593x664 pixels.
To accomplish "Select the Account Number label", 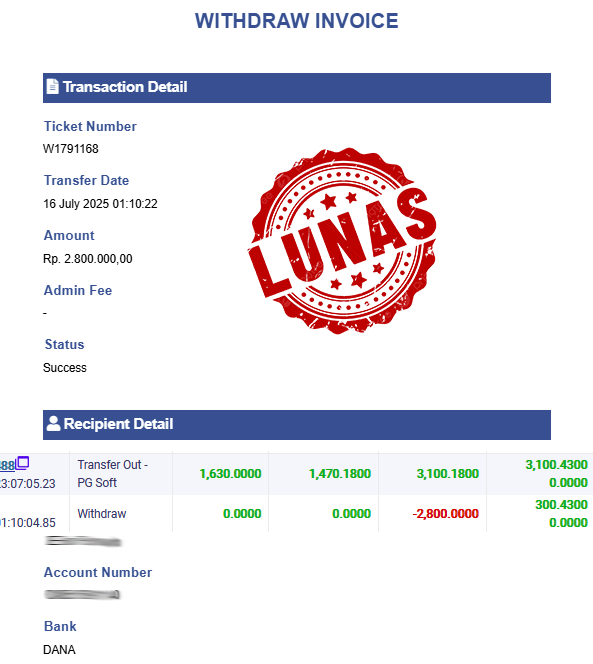I will (98, 573).
